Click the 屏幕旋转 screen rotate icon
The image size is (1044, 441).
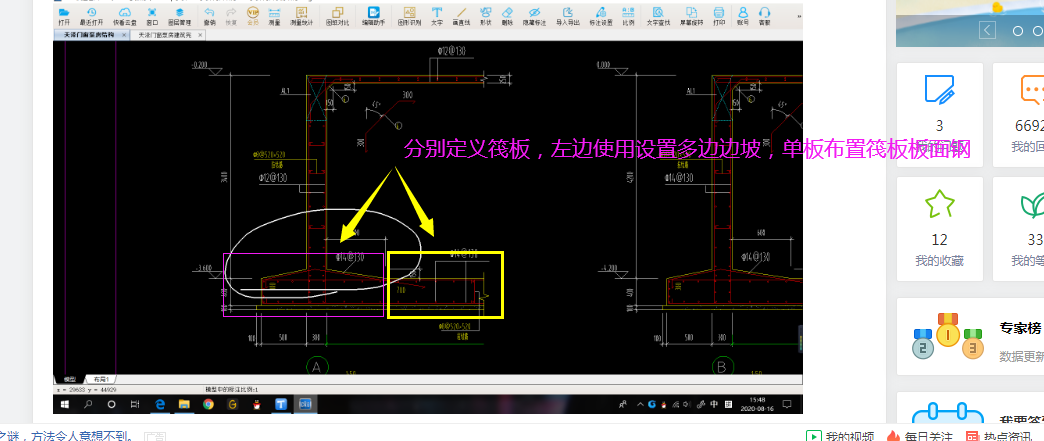[691, 17]
